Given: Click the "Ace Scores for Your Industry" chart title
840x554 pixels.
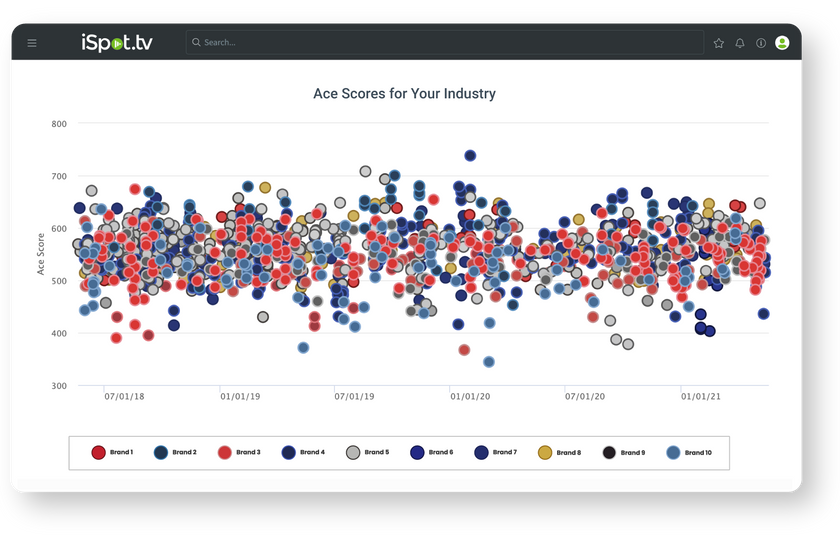Looking at the screenshot, I should click(405, 94).
